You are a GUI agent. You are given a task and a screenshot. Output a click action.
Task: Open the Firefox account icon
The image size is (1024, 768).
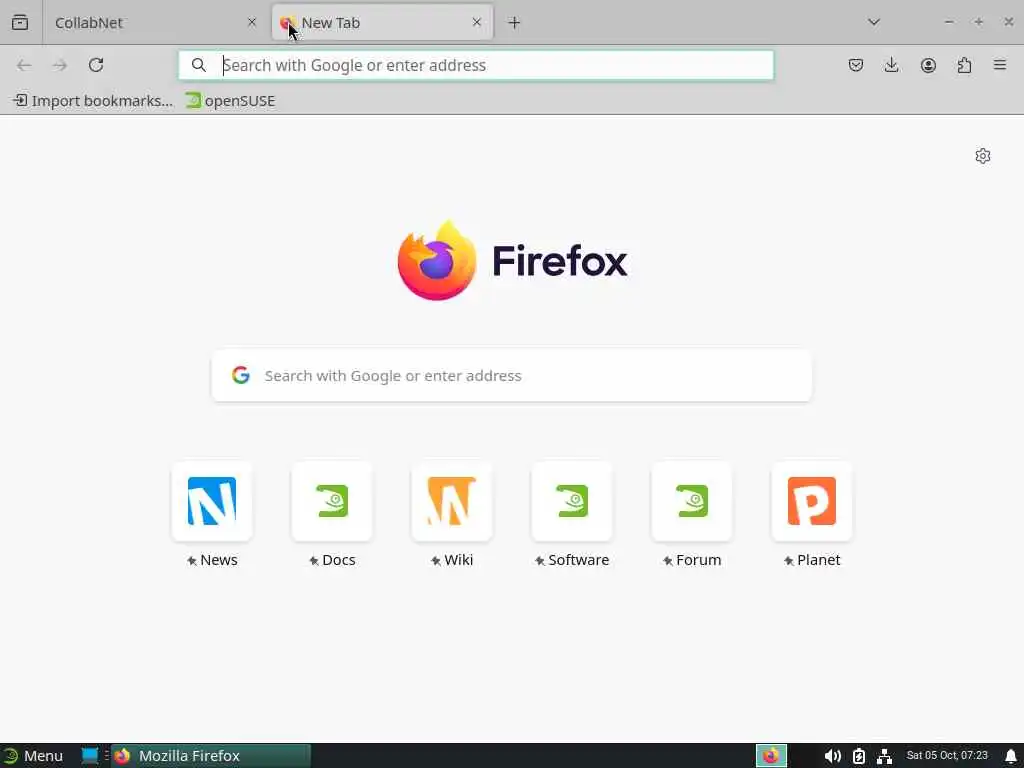tap(928, 65)
